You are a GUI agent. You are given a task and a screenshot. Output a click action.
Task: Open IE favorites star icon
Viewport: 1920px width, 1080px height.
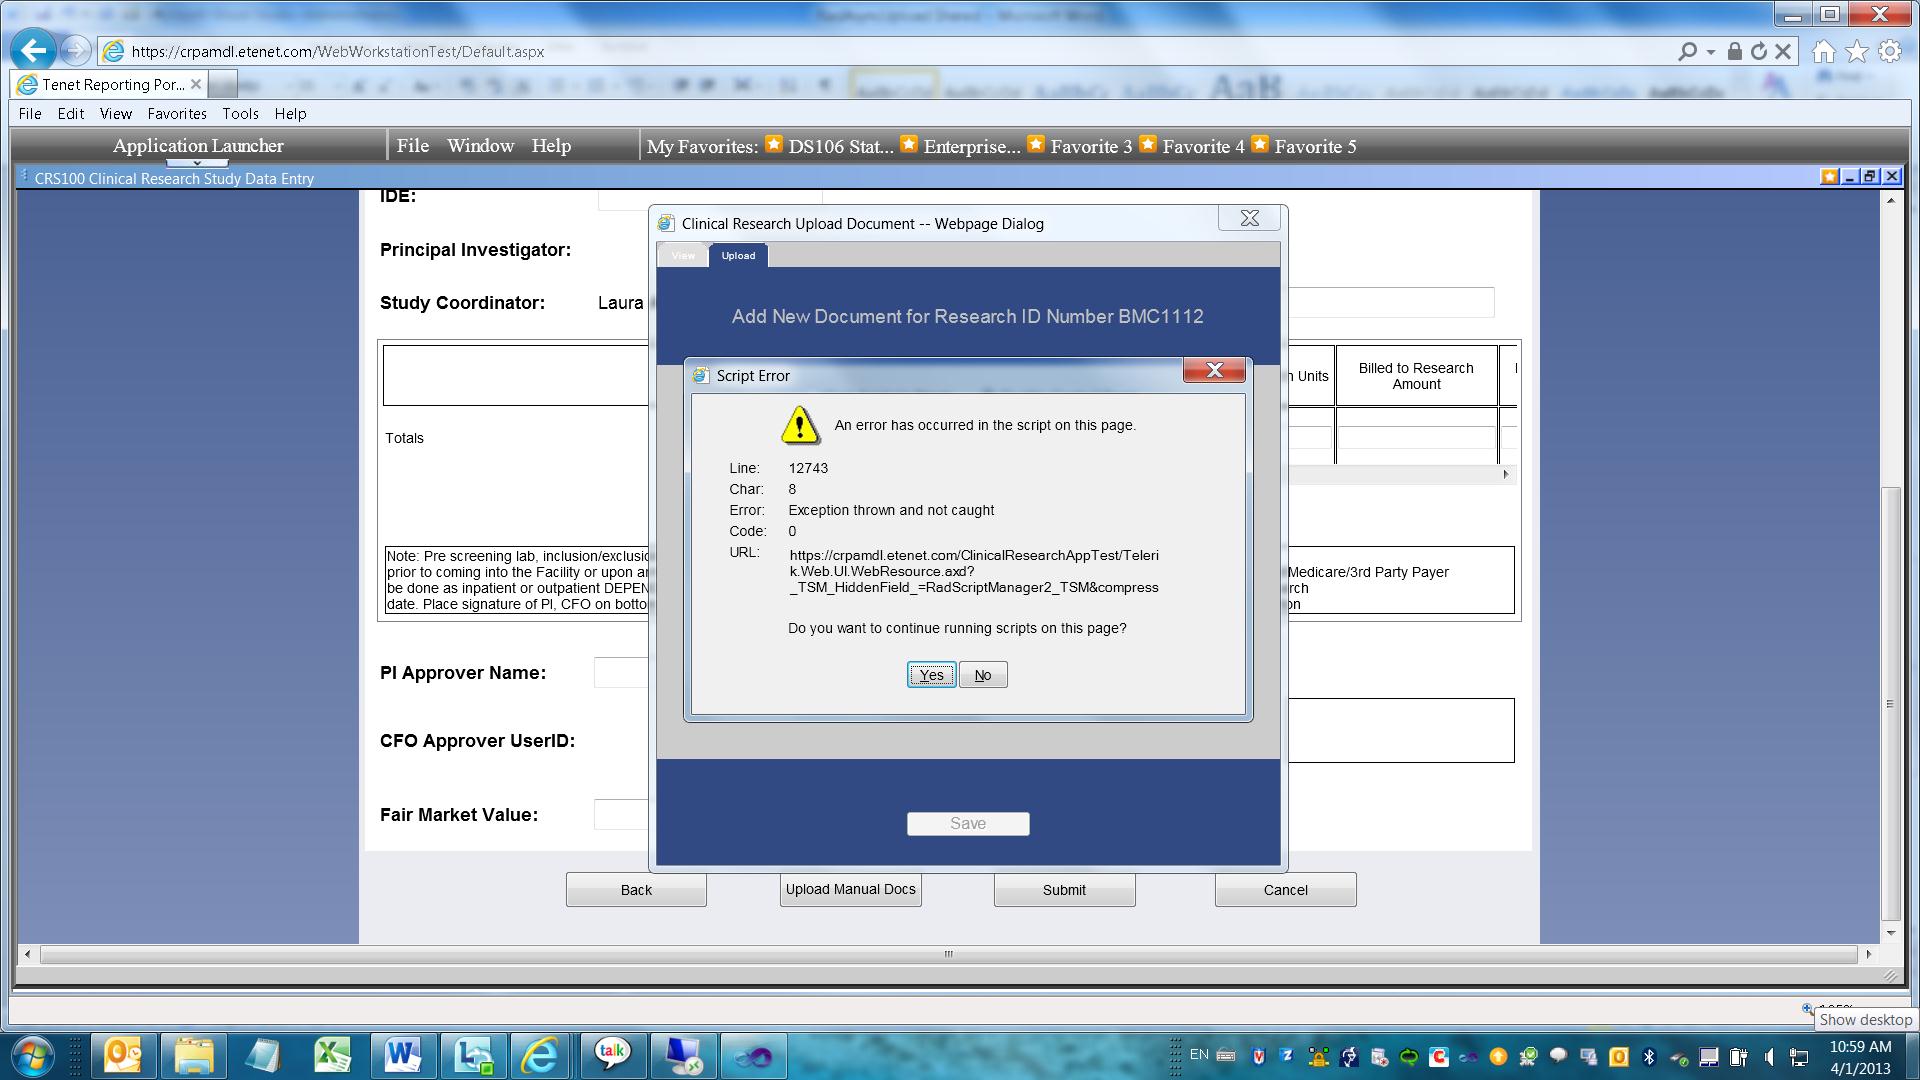coord(1857,51)
